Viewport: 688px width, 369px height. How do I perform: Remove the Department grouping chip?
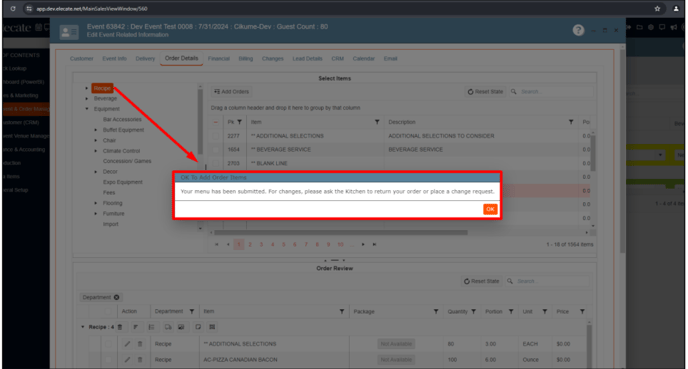pos(117,297)
